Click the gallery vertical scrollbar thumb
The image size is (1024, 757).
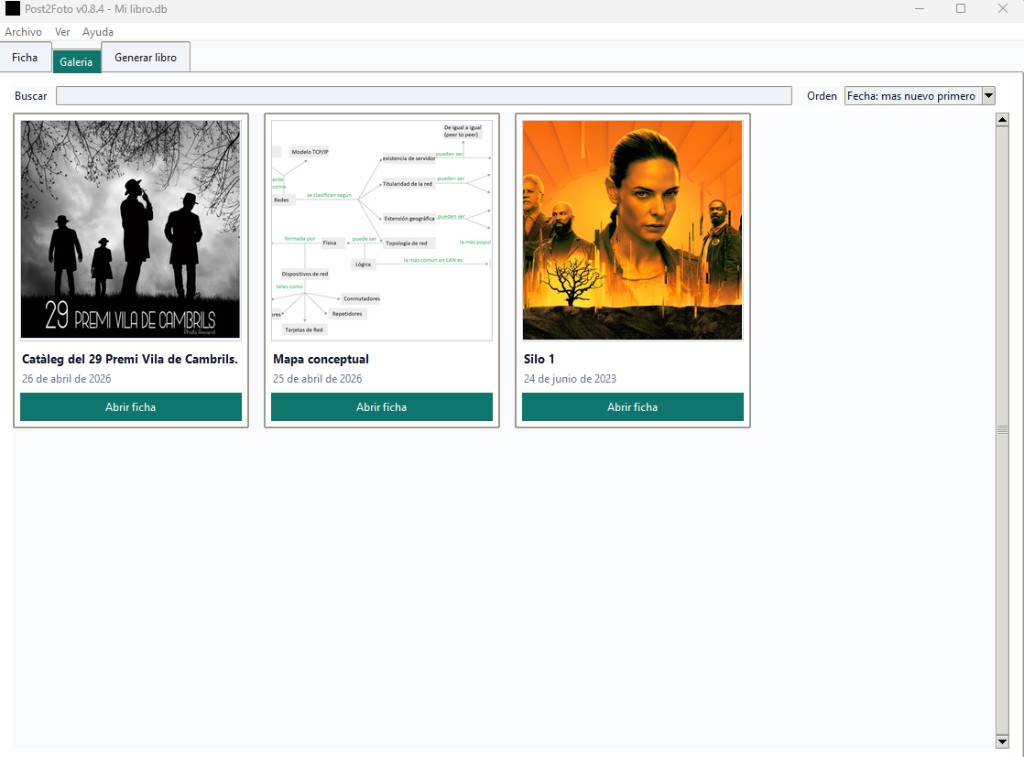click(x=1002, y=430)
